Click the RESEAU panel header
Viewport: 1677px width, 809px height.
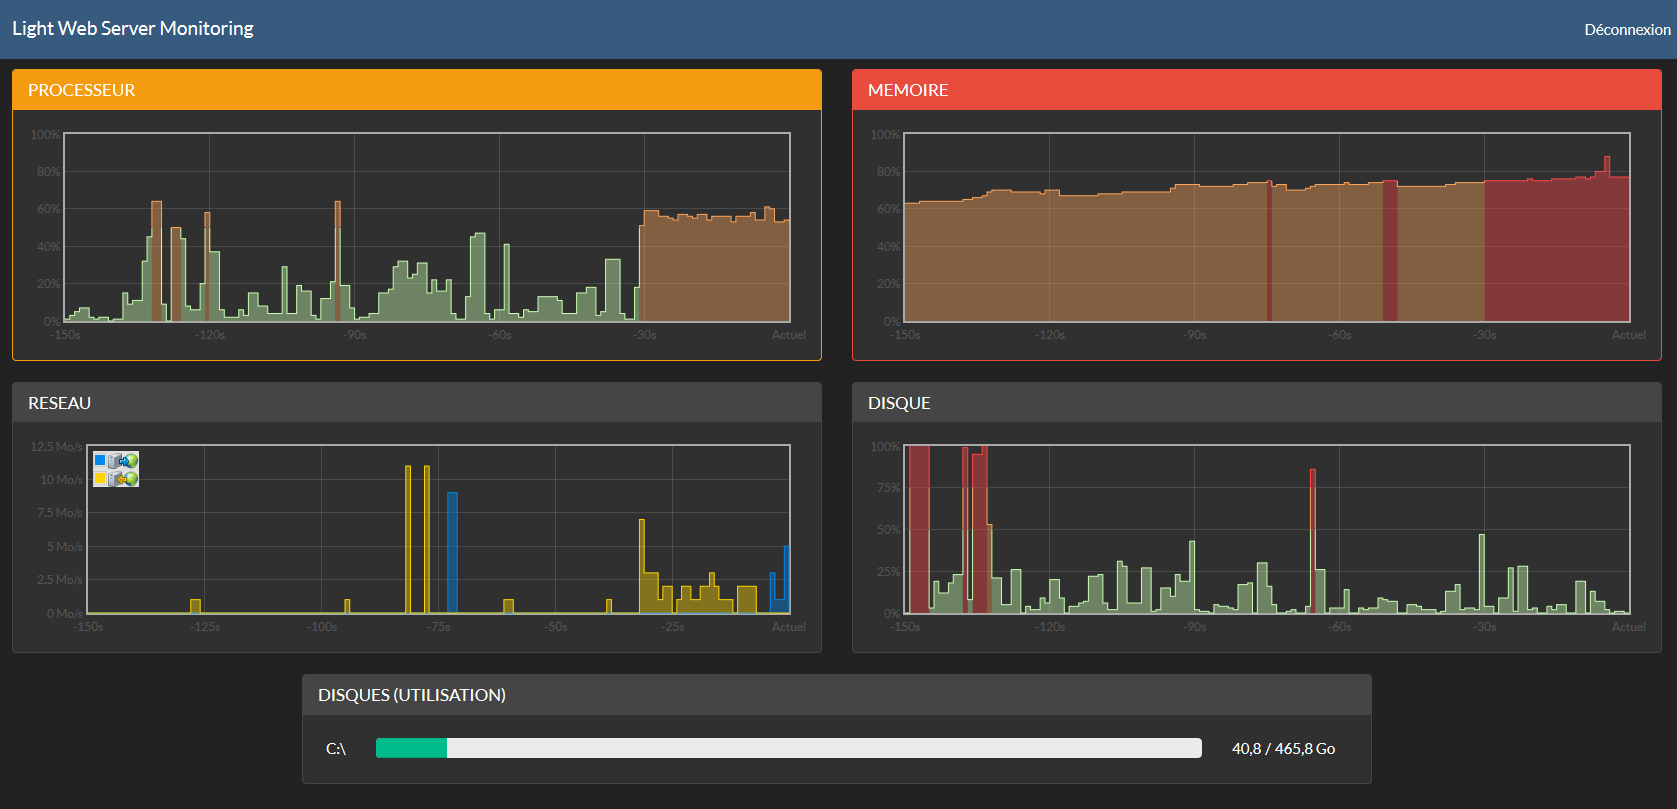pos(416,403)
